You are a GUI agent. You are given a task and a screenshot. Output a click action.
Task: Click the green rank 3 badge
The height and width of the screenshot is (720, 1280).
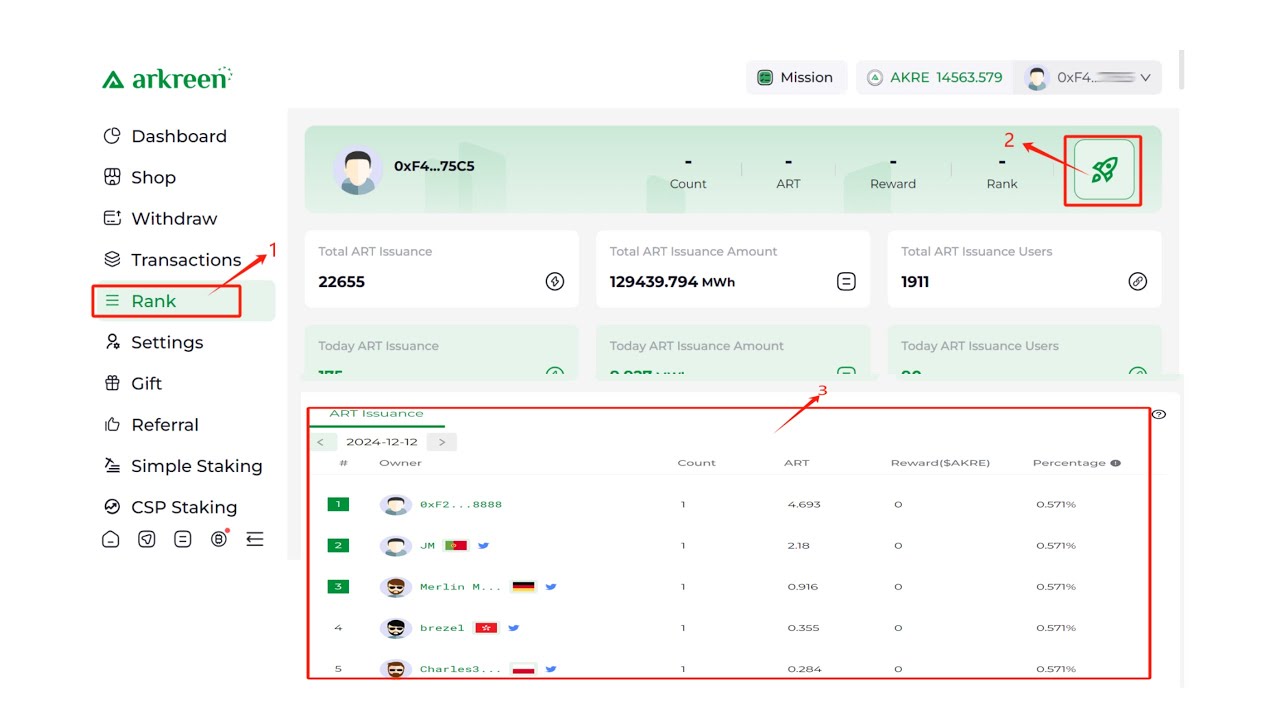338,587
